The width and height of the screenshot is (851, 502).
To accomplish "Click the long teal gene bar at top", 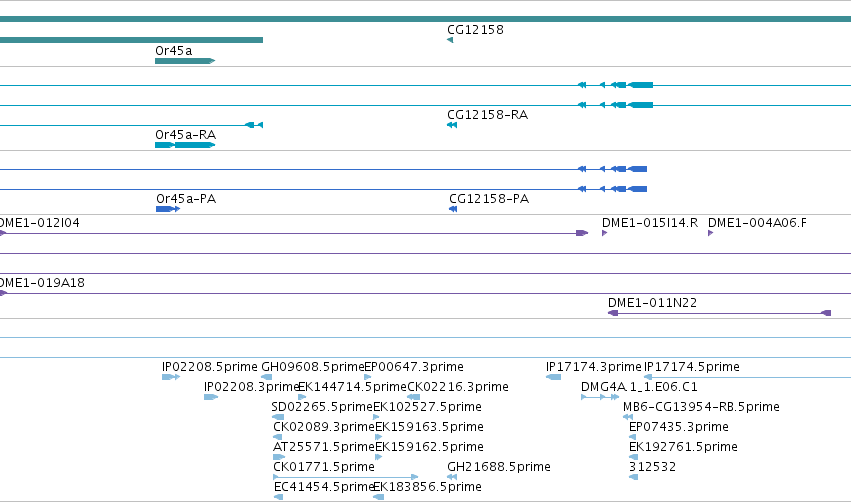I will tap(426, 19).
